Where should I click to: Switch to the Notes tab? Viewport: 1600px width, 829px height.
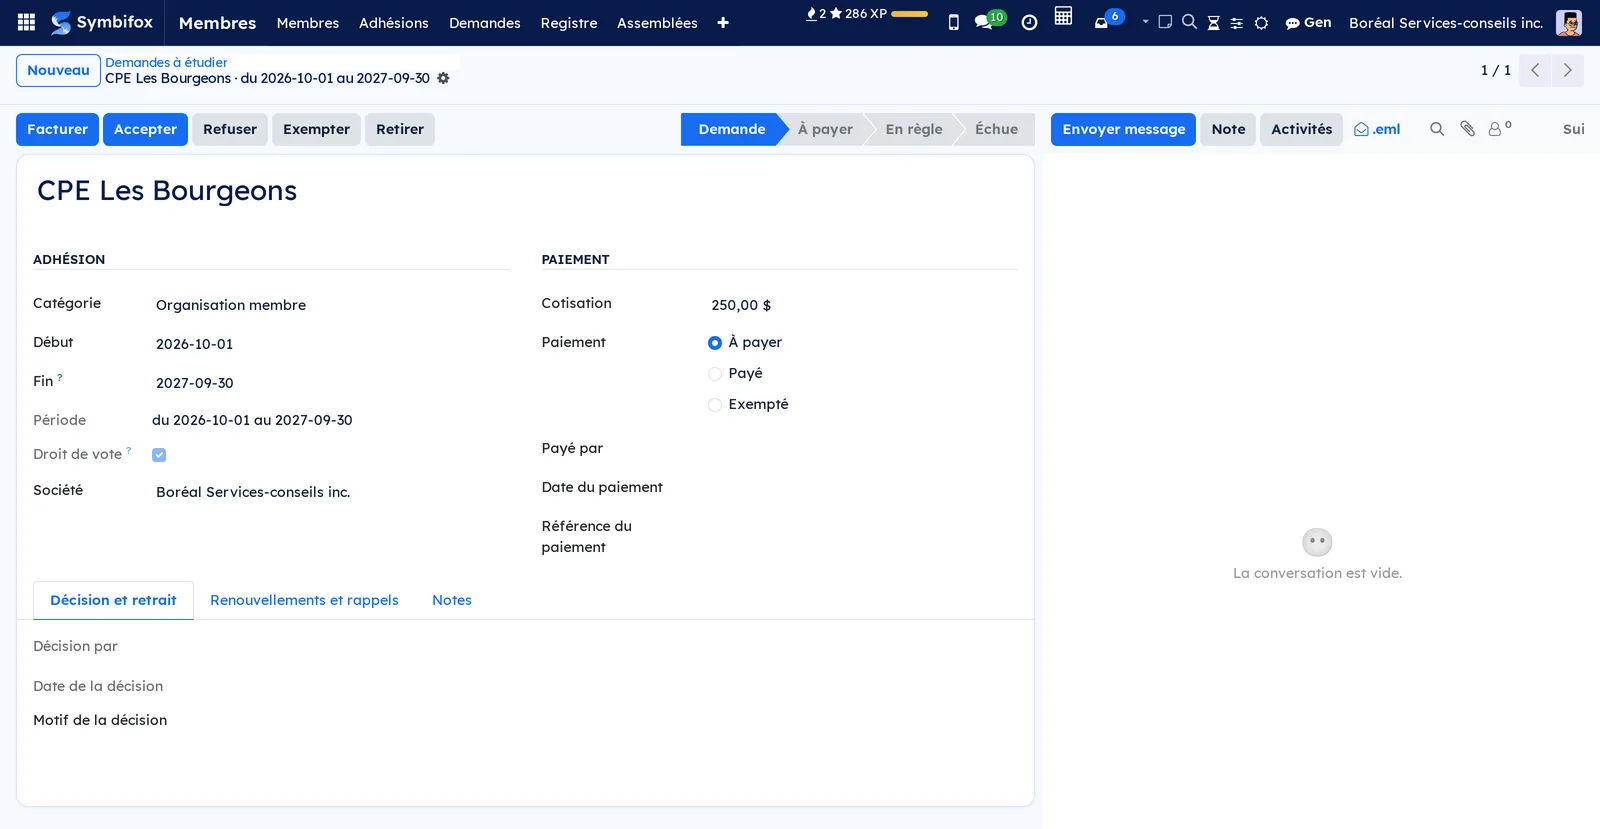452,600
